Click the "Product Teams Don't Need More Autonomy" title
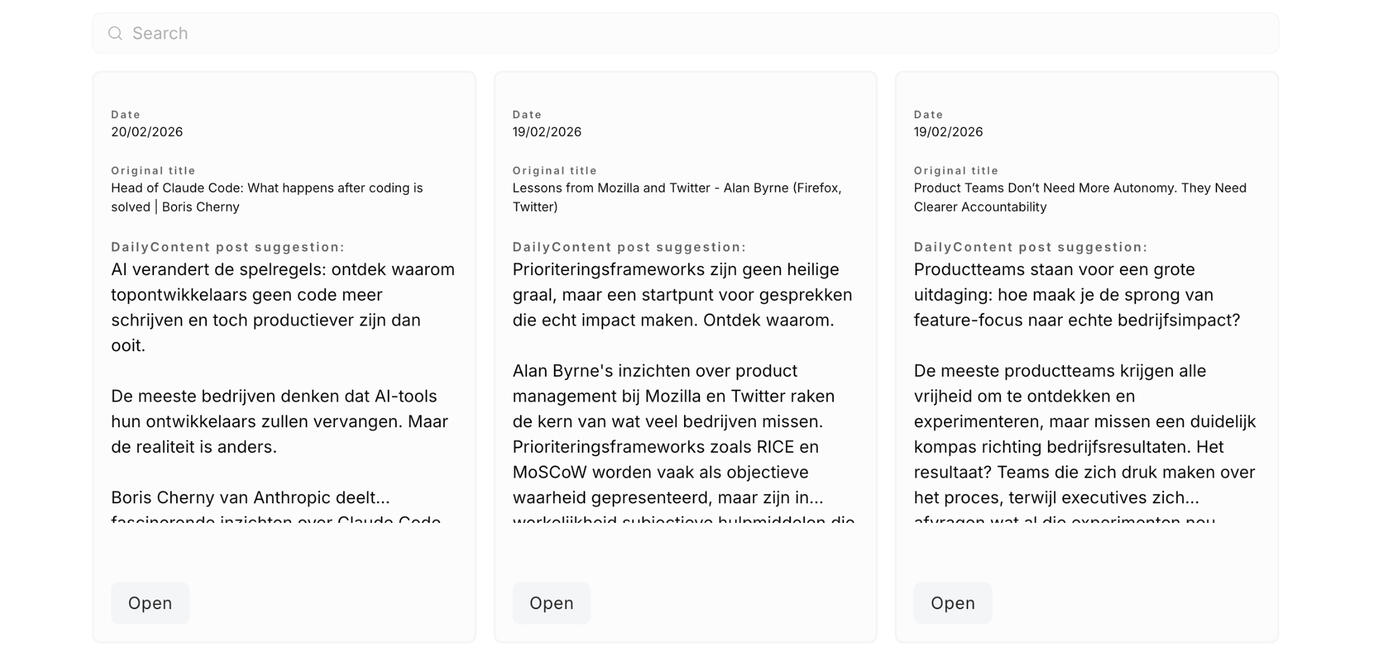 click(x=1080, y=197)
